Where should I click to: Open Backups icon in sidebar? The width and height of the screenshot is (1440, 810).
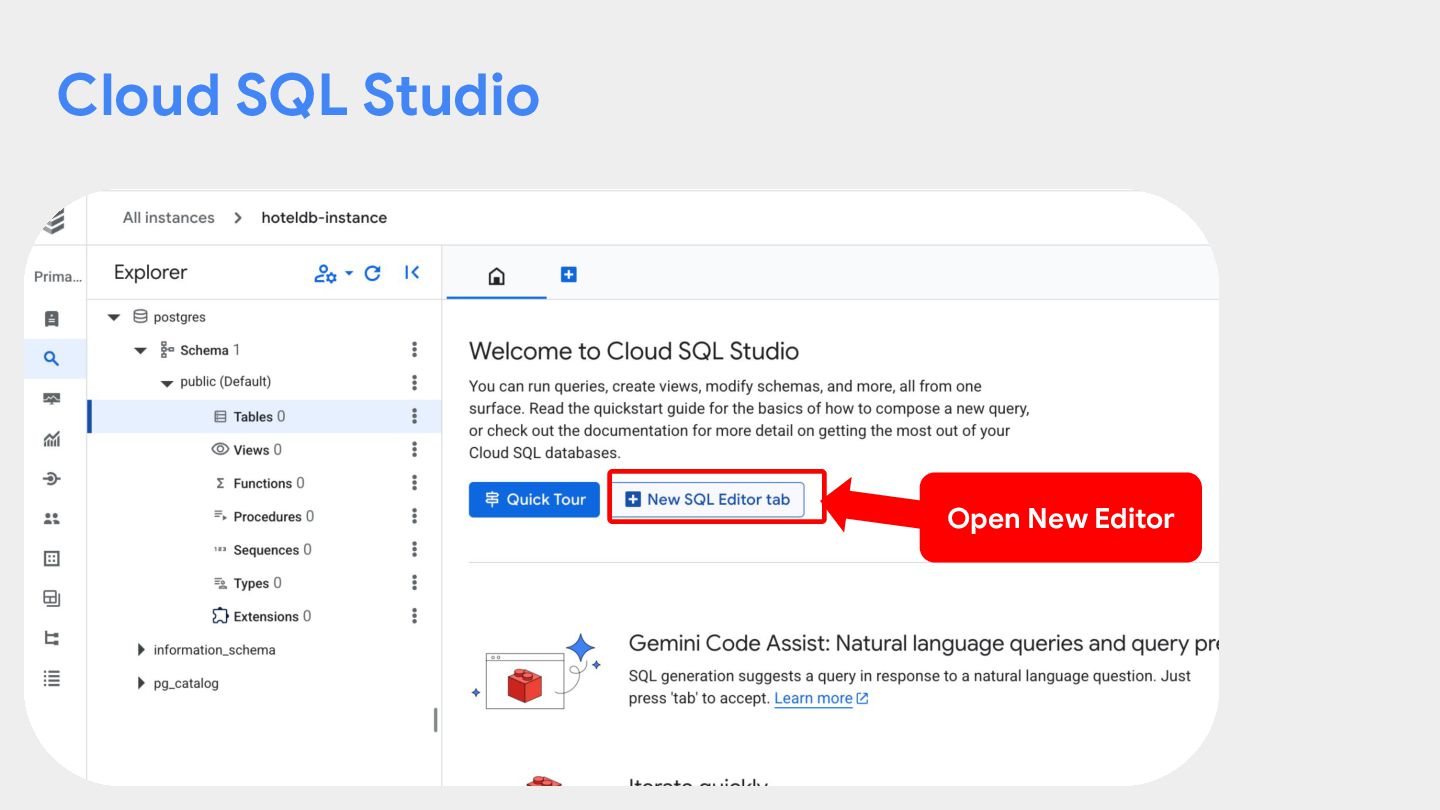(52, 599)
